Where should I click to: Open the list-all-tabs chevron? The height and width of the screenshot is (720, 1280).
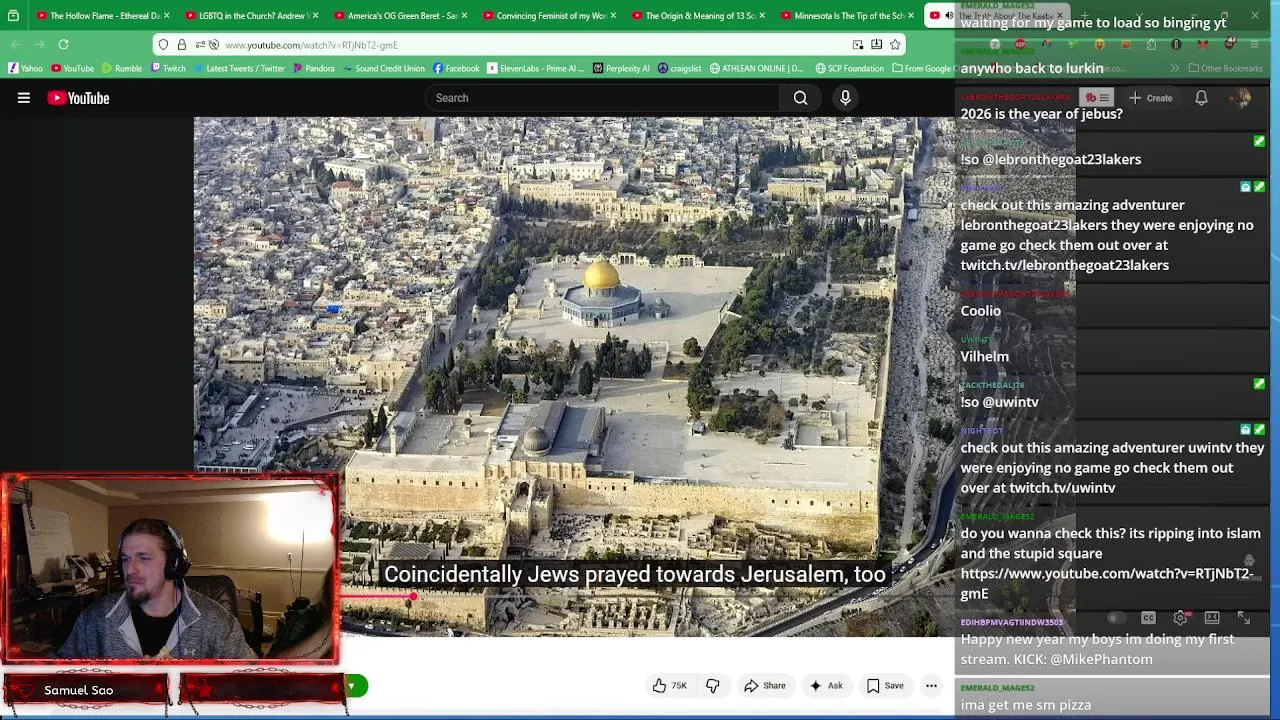pos(1138,16)
